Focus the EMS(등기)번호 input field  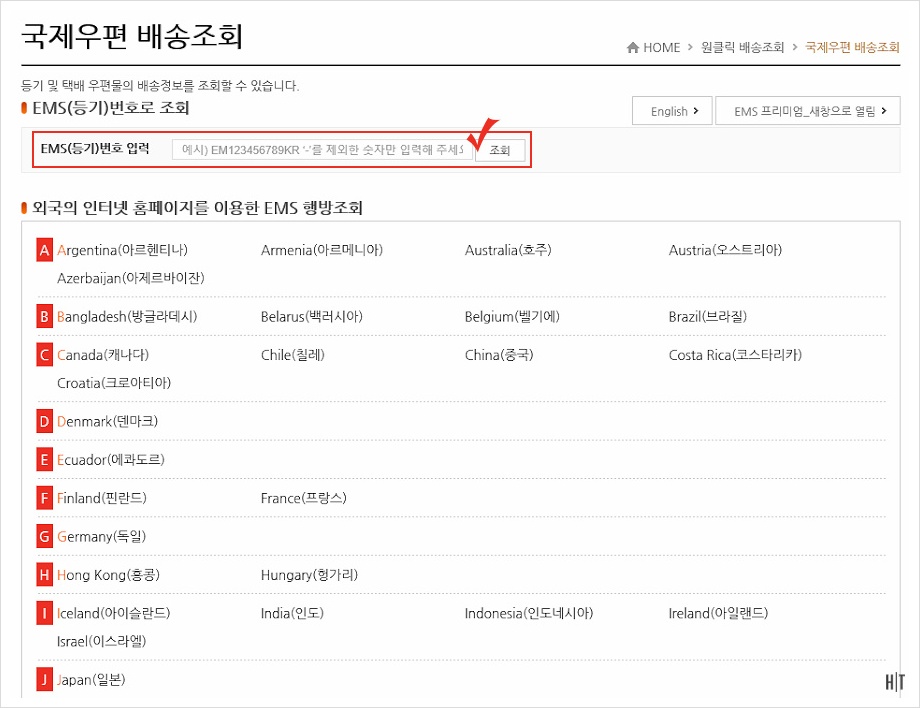pos(322,150)
